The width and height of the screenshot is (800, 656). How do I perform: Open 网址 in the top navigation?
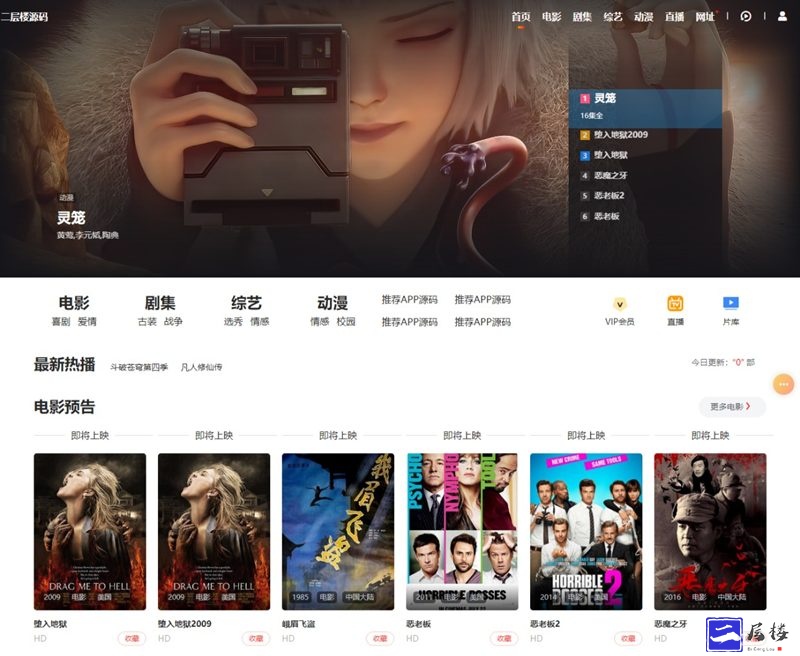pos(705,17)
